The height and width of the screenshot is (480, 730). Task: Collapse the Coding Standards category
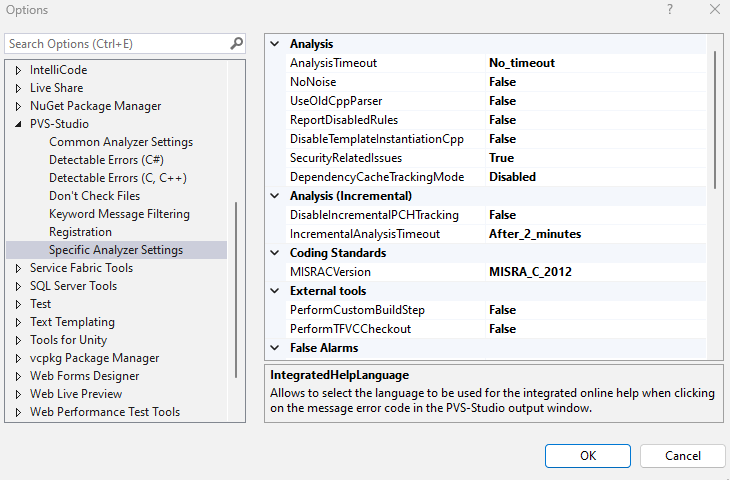point(275,253)
